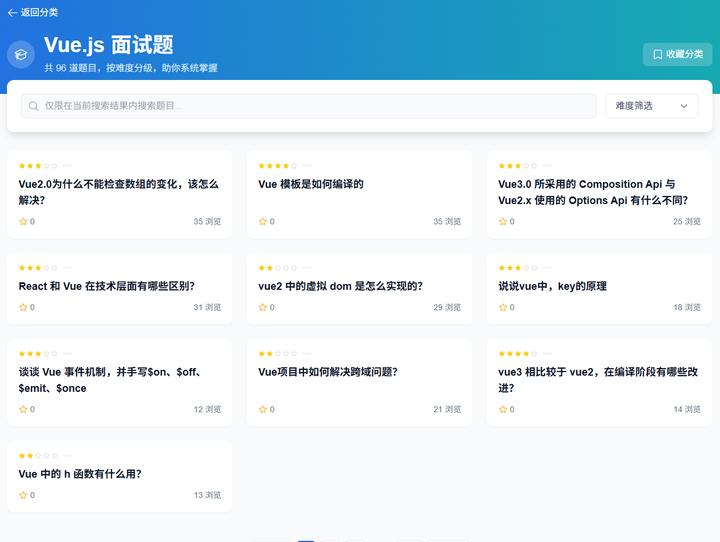Open question Vue2.0为什么不能检查数组的变化
The image size is (720, 542).
(118, 192)
